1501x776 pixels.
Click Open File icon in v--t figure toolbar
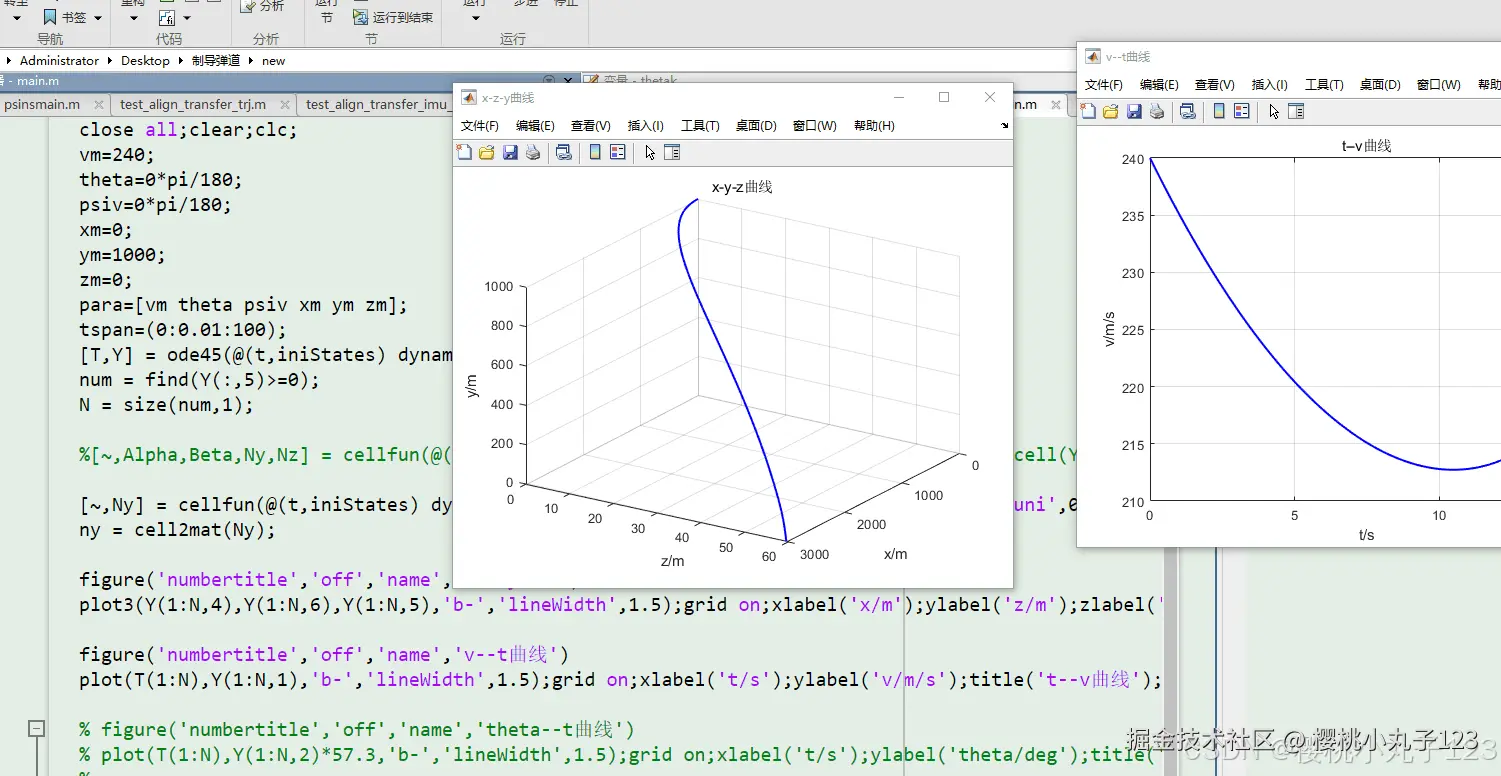point(1111,111)
